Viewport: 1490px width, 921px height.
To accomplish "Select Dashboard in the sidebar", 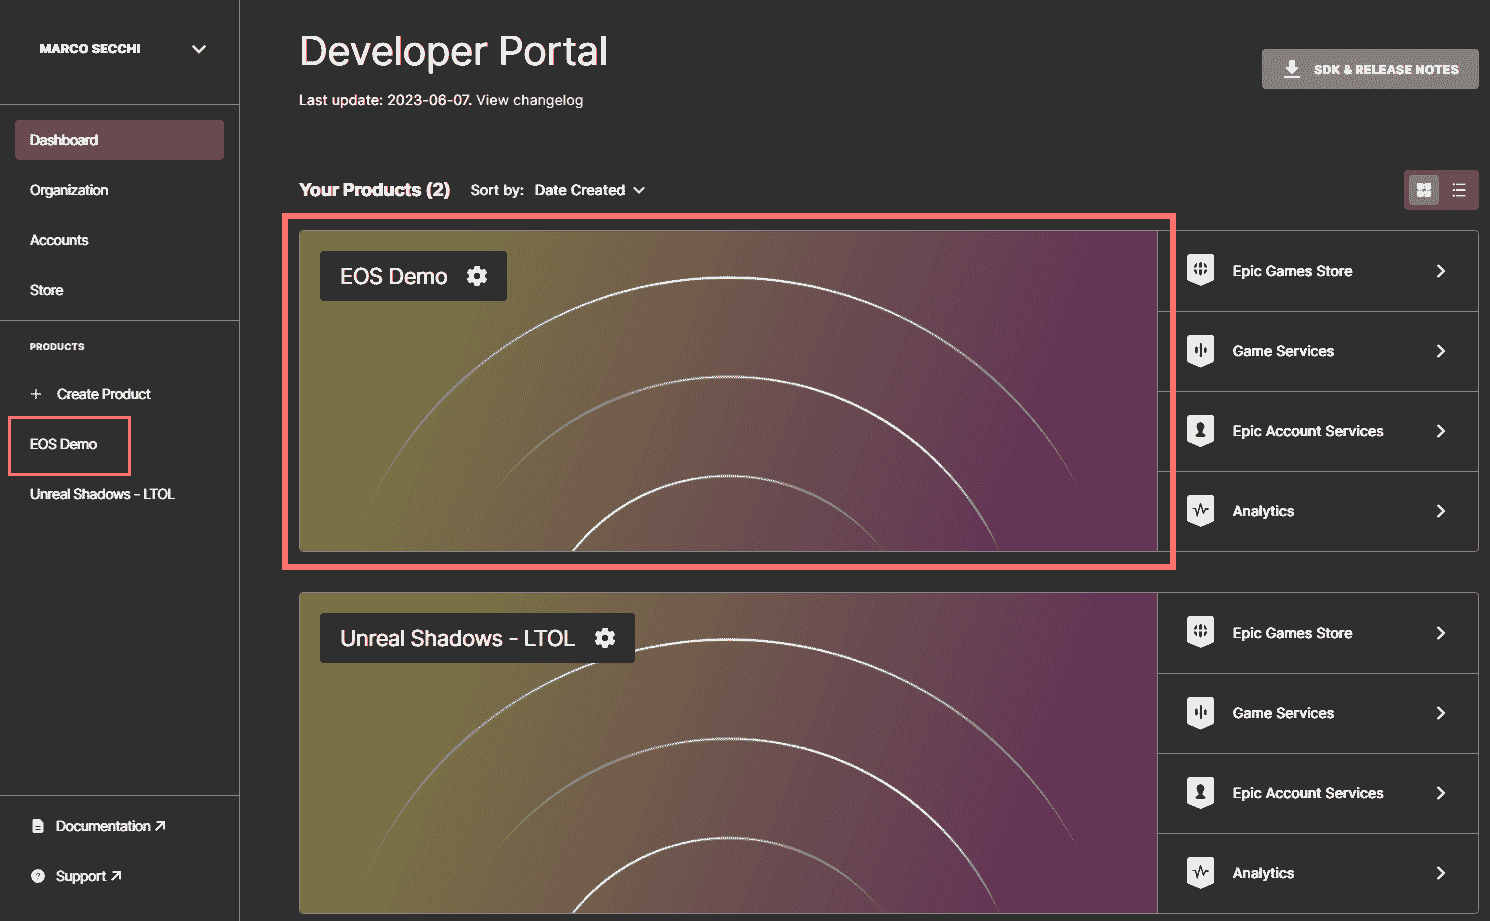I will (119, 140).
